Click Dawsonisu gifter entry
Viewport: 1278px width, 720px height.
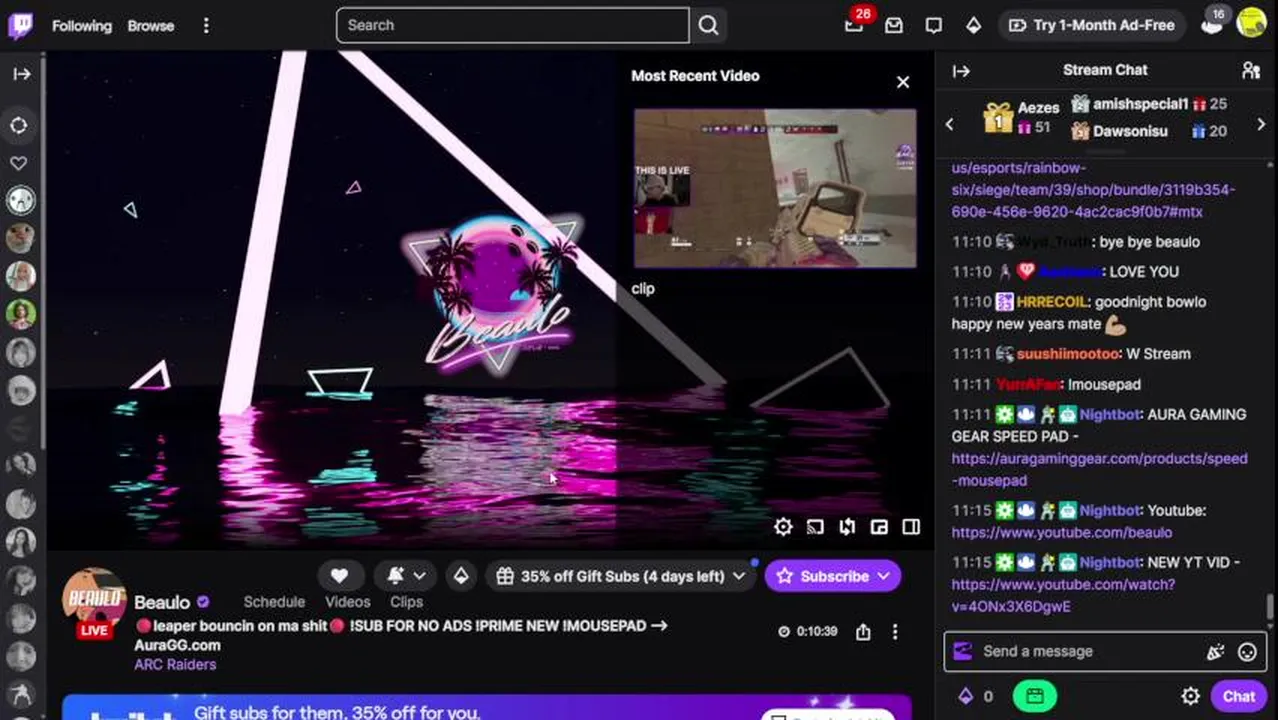click(1149, 131)
